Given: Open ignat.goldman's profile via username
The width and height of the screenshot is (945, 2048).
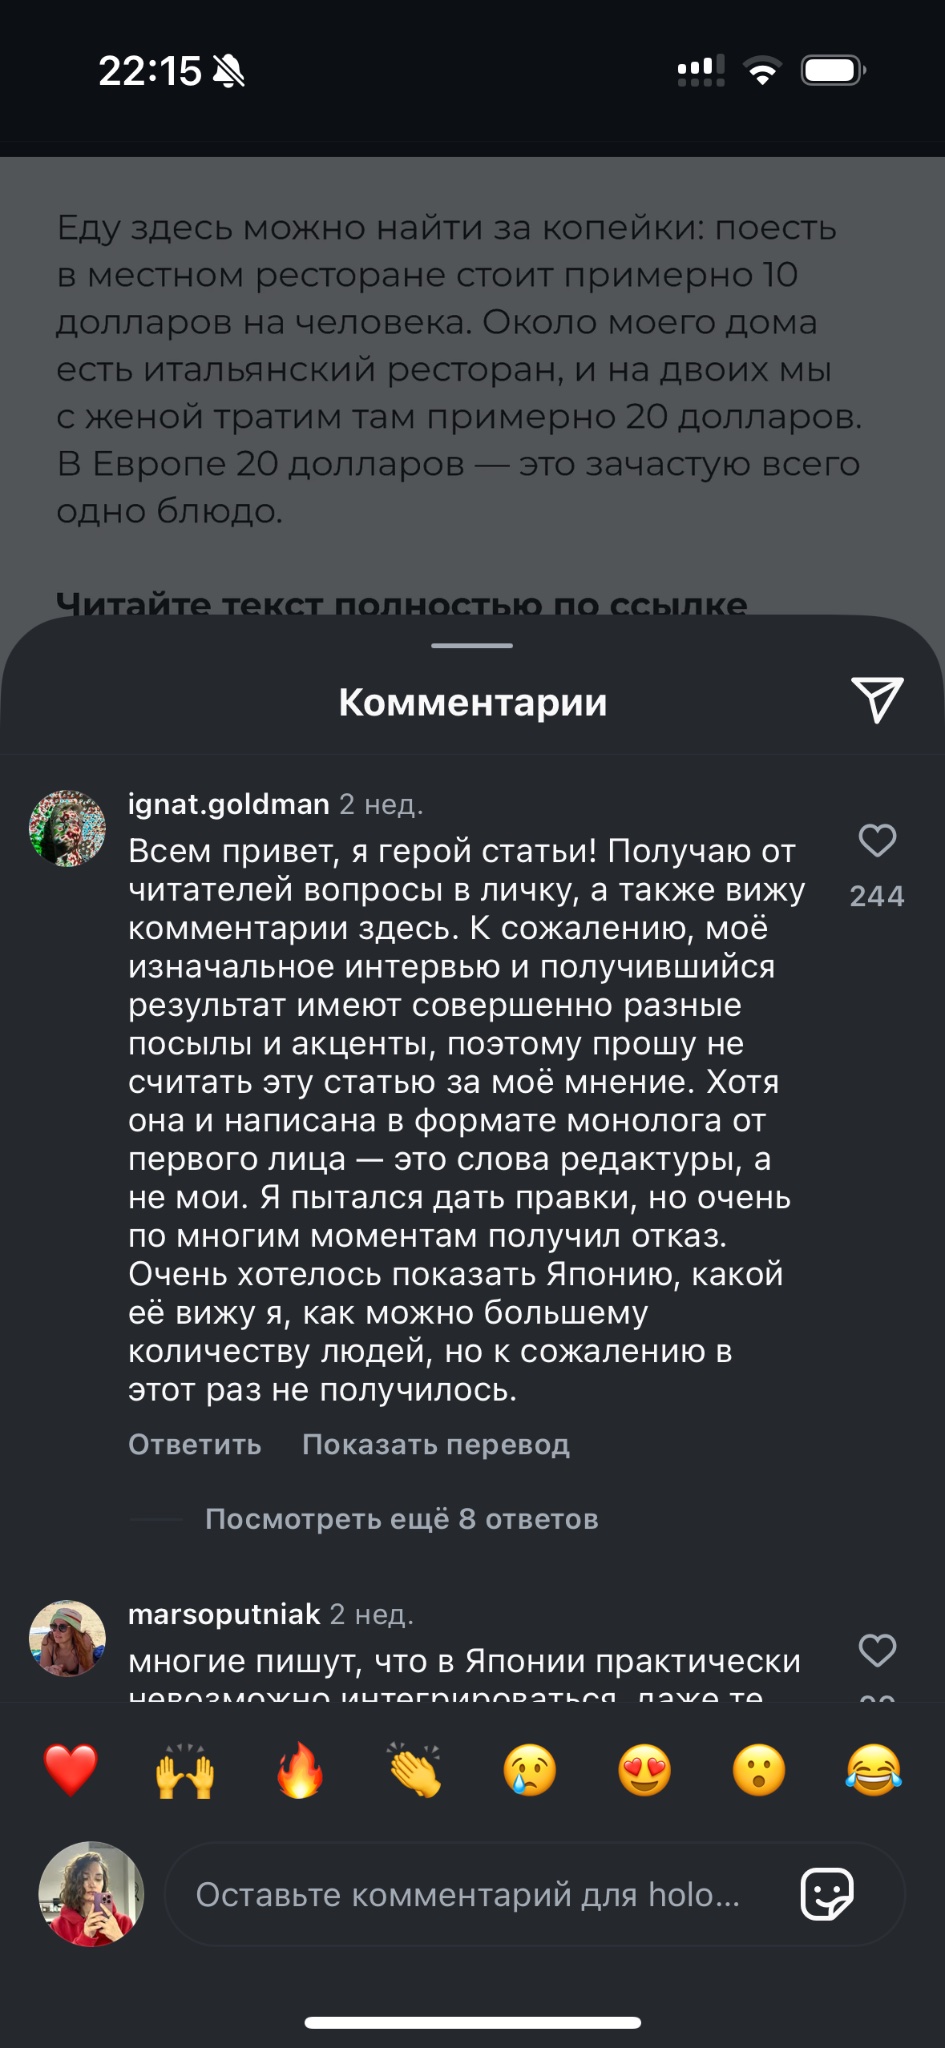Looking at the screenshot, I should click(x=229, y=804).
